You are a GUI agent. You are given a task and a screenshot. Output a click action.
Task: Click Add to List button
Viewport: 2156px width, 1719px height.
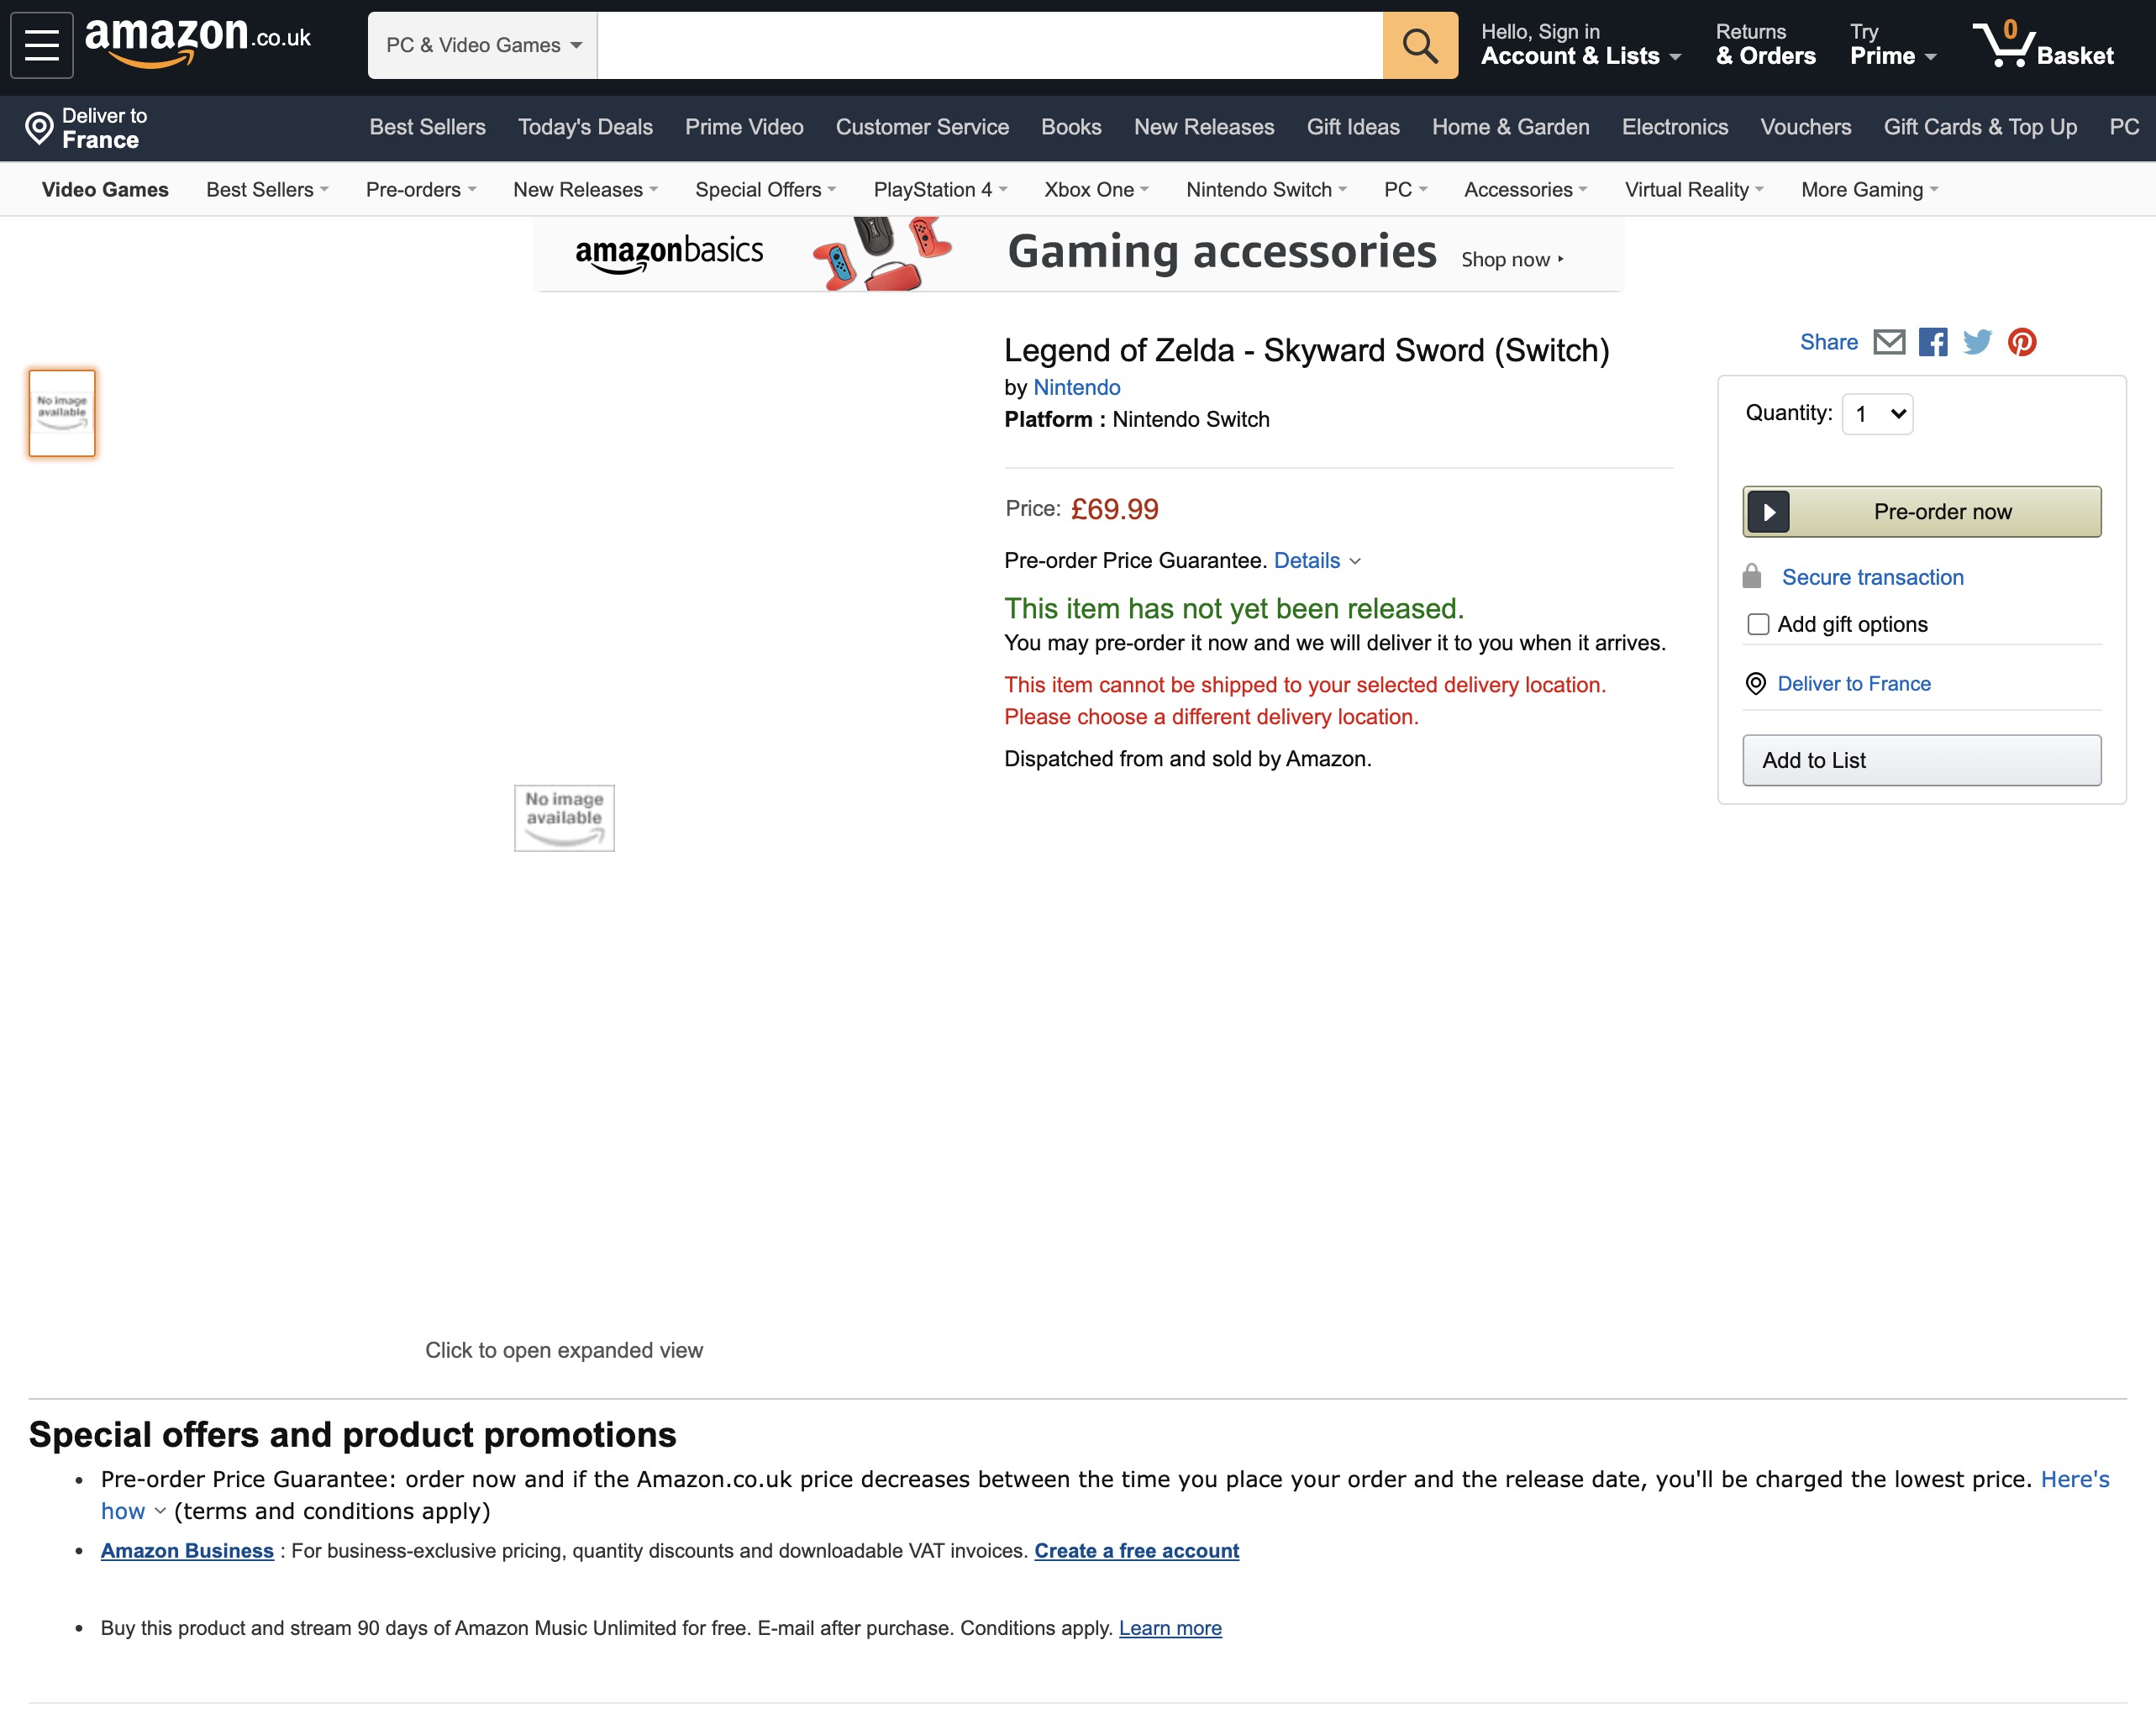pyautogui.click(x=1921, y=760)
